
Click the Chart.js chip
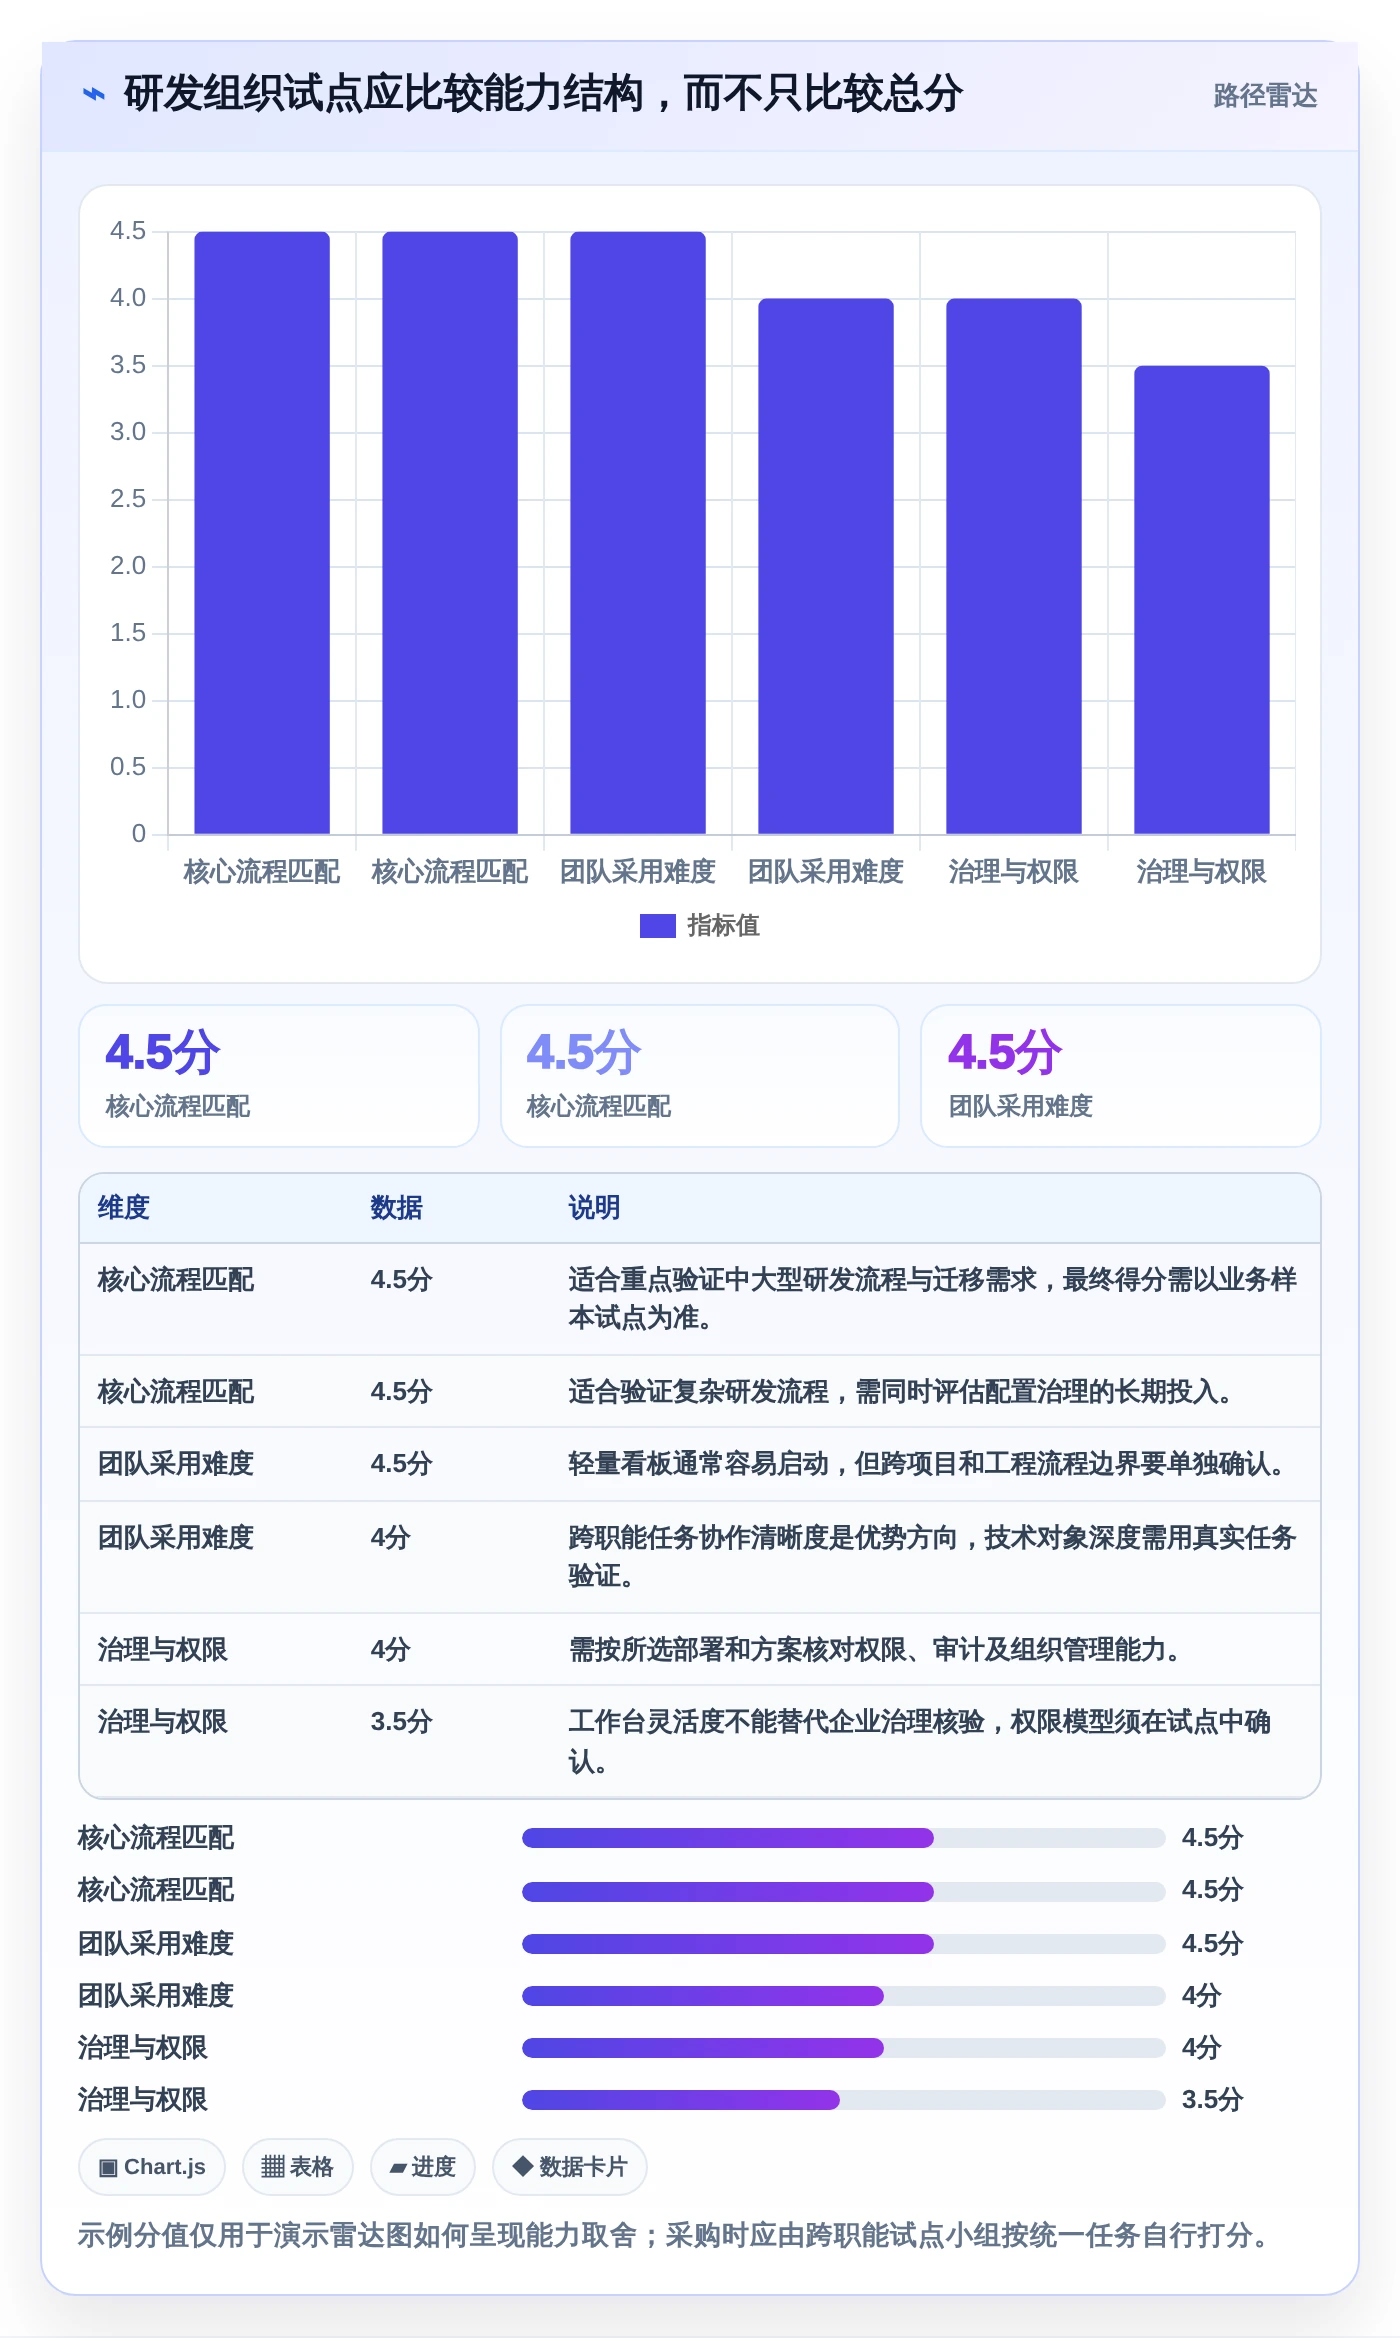tap(152, 2167)
